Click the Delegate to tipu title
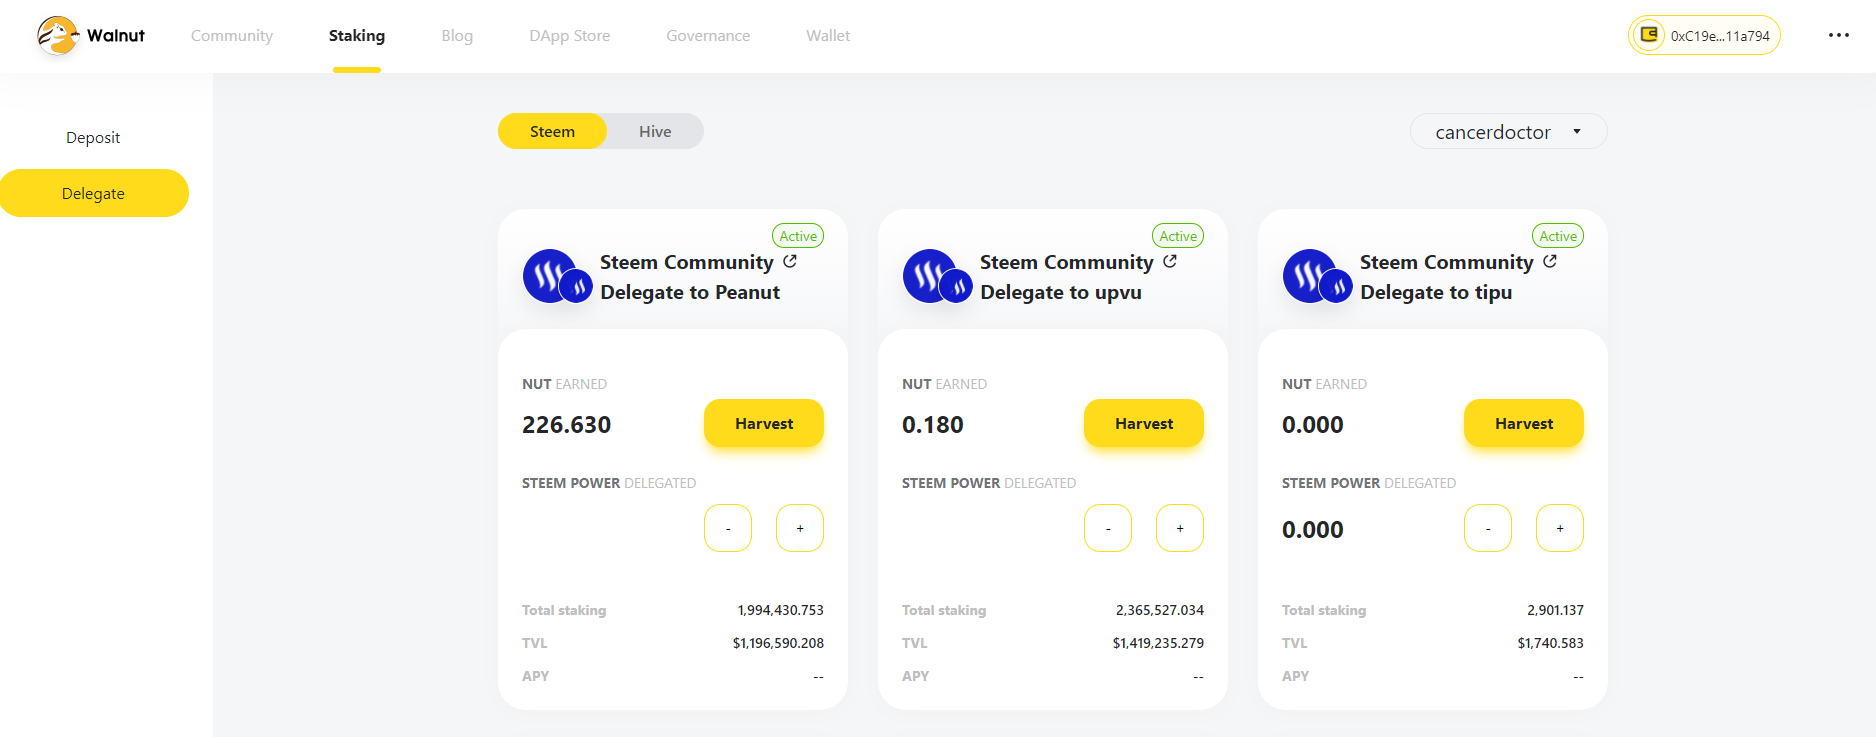This screenshot has width=1876, height=737. pos(1436,292)
